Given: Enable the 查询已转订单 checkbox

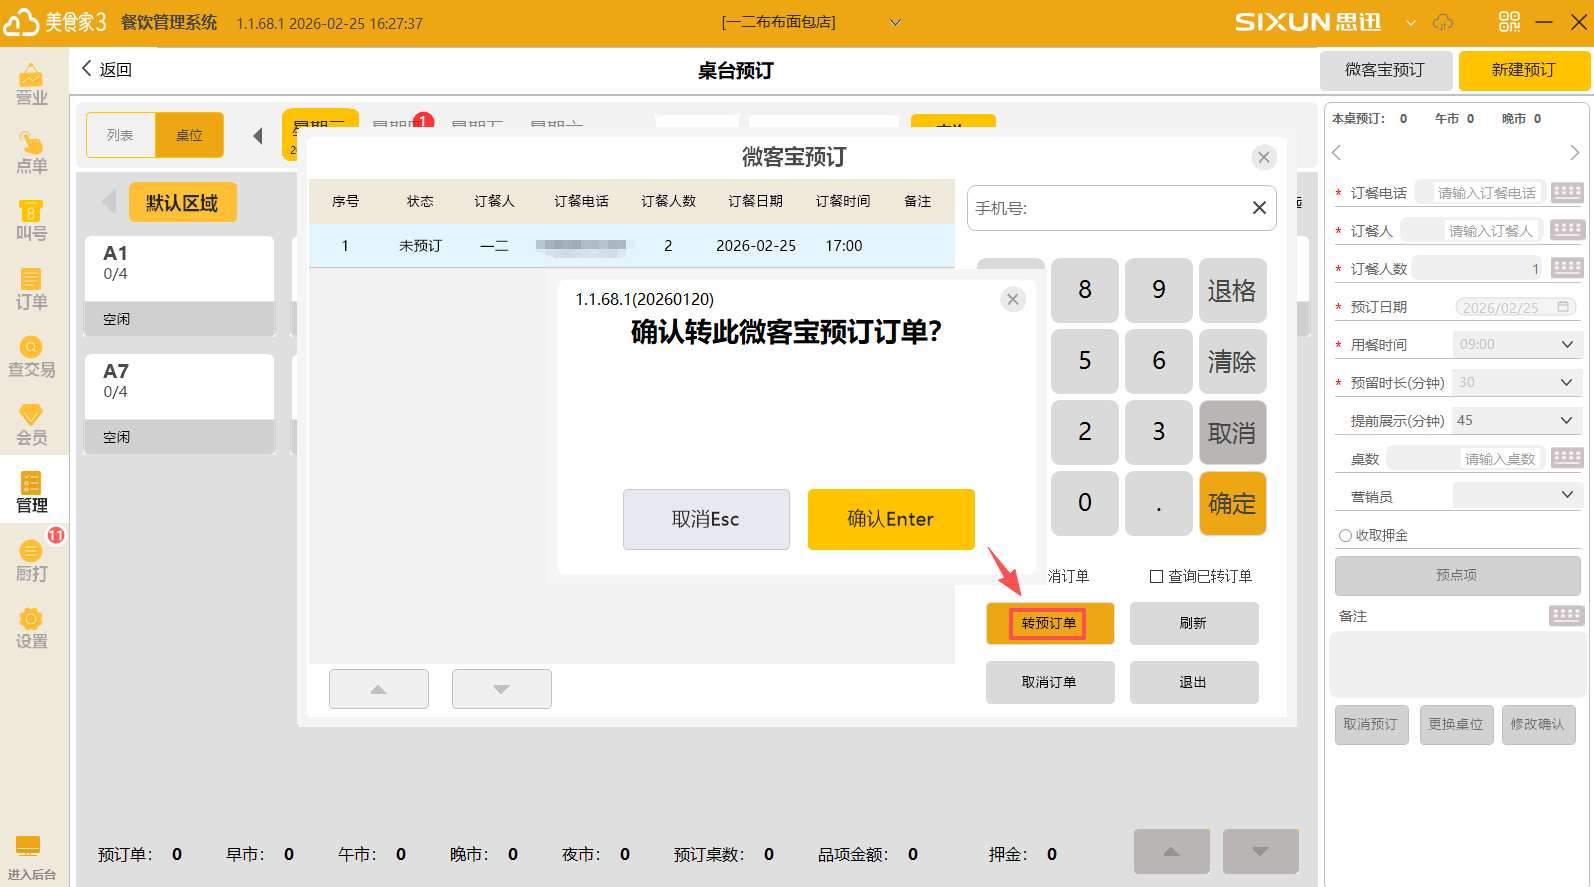Looking at the screenshot, I should tap(1157, 576).
